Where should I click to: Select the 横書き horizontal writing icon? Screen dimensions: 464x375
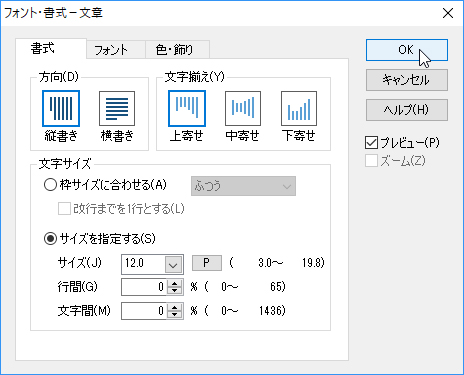pos(117,108)
